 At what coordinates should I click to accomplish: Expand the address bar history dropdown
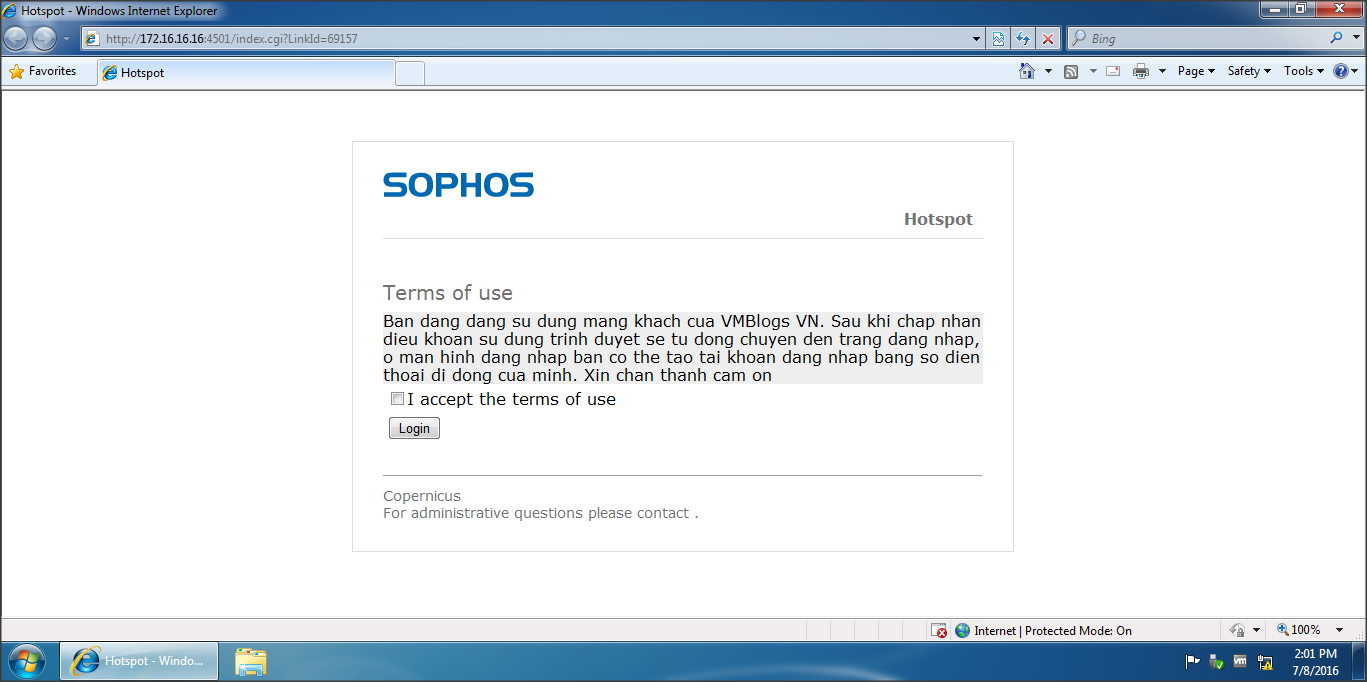(977, 39)
